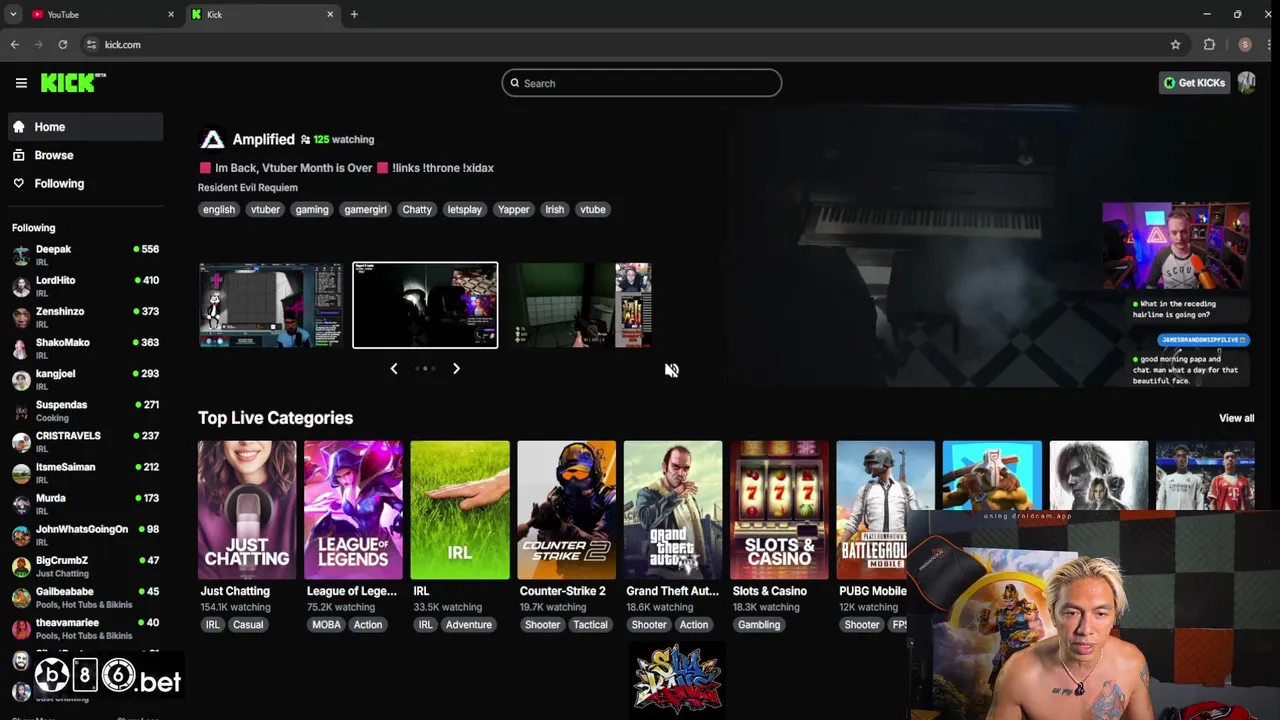
Task: Click the Yapper tag
Action: [514, 209]
